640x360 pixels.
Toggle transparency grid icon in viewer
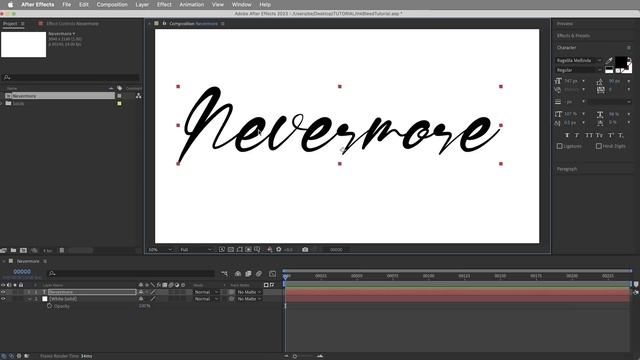coord(231,249)
